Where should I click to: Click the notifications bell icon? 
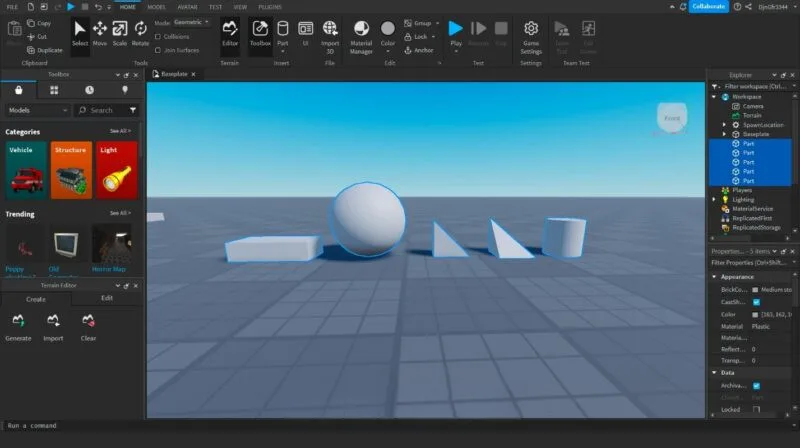(x=683, y=7)
